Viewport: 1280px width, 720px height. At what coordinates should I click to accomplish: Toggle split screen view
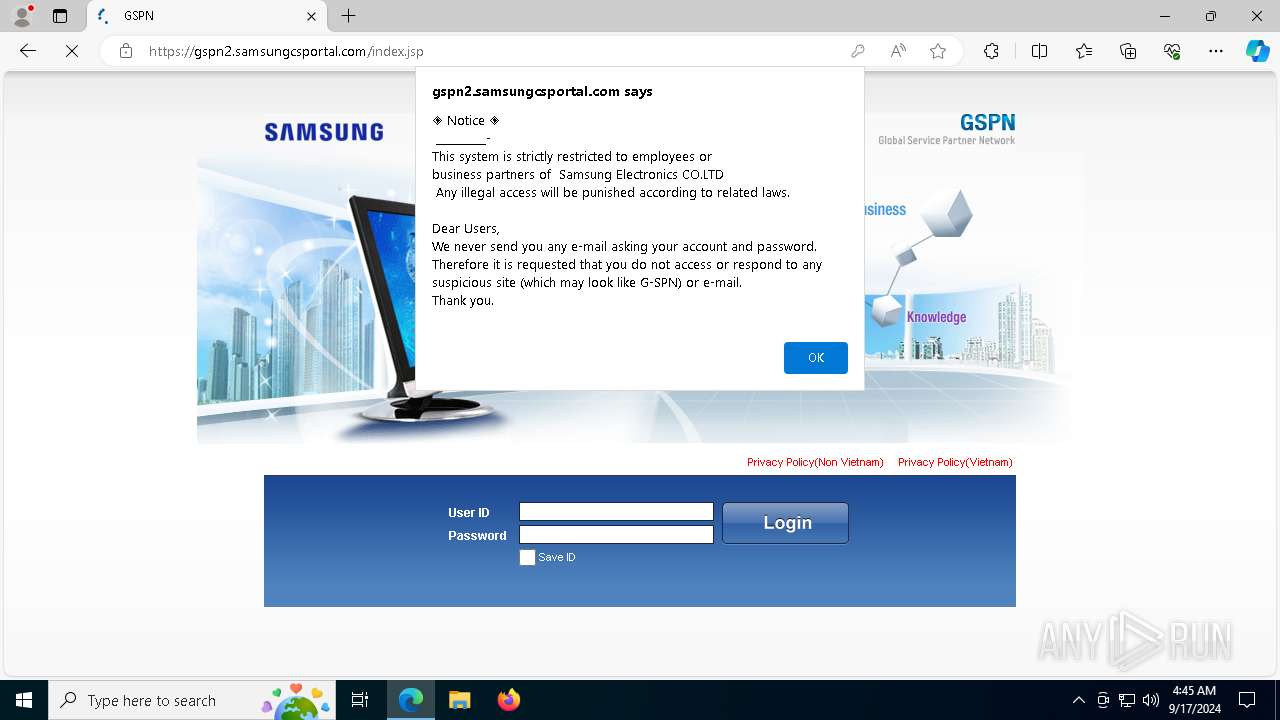1039,51
